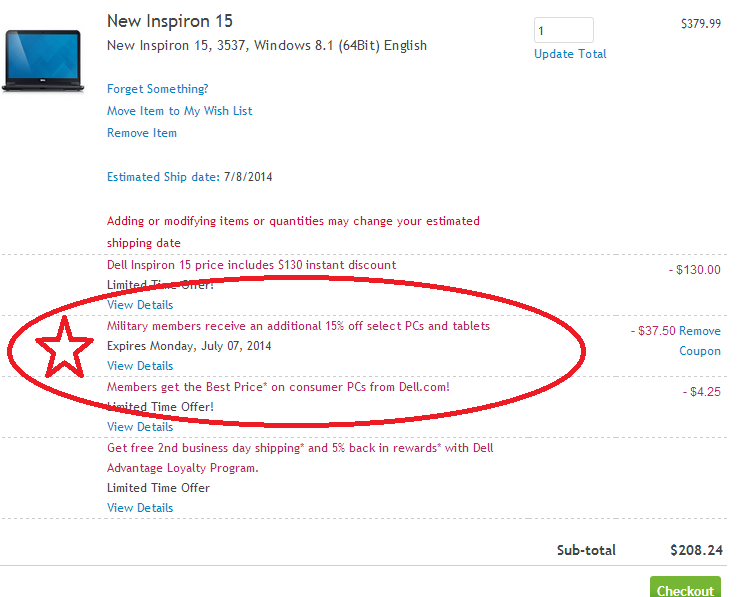
Task: View Details for $130 instant discount
Action: [140, 305]
